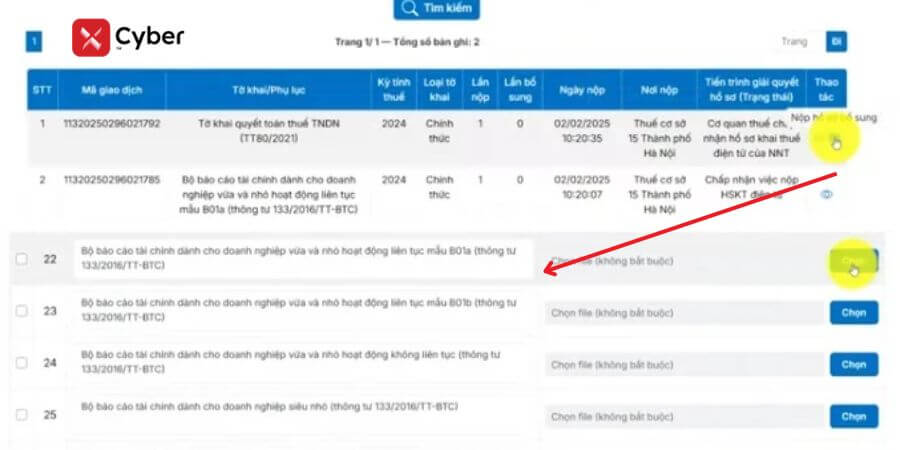Screen dimensions: 900x450
Task: Click the file field in row 23
Action: [x=682, y=313]
